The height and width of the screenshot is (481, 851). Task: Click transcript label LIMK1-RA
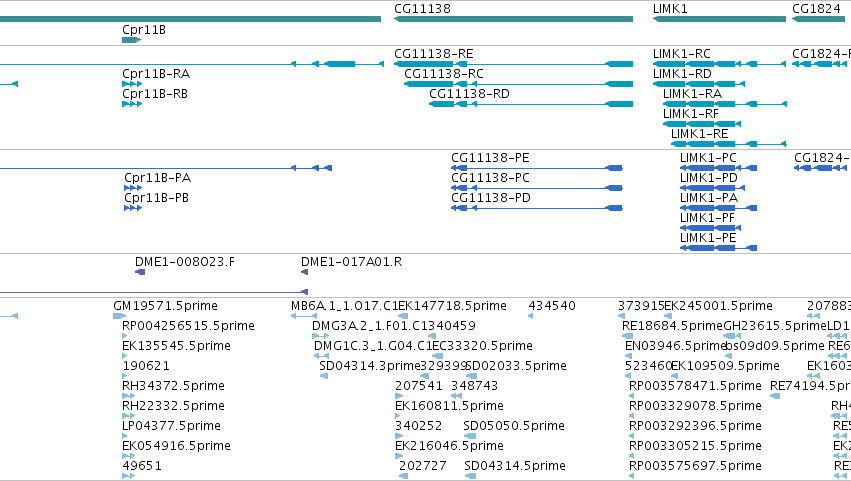(x=693, y=94)
